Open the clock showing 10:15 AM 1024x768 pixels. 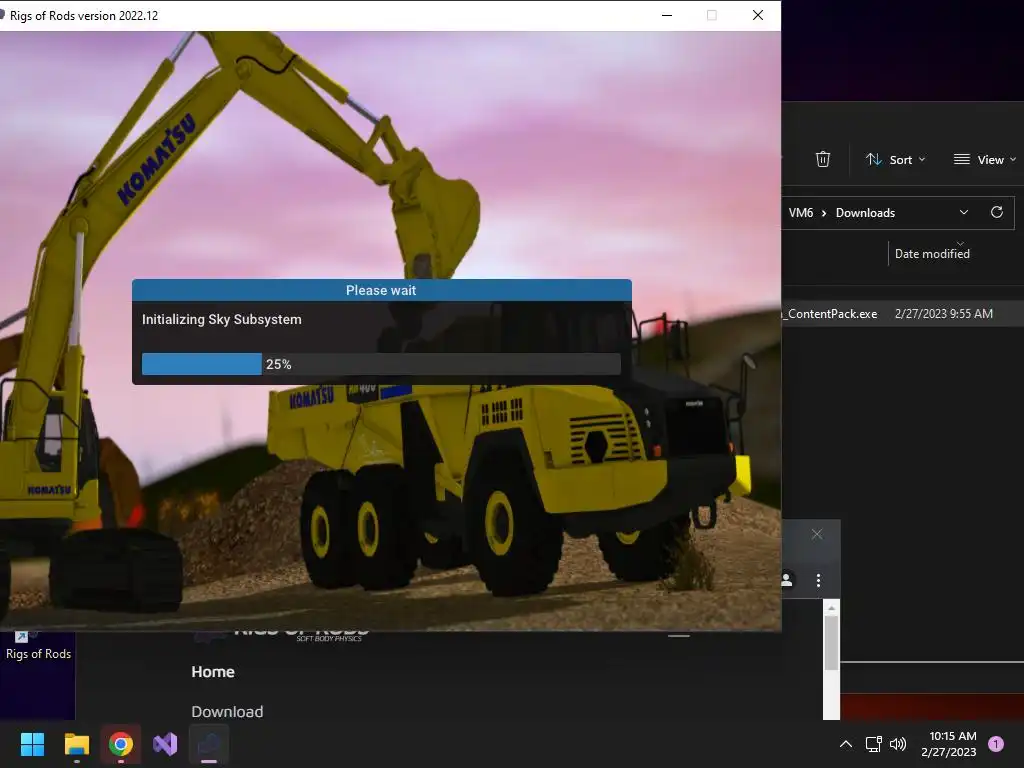[x=950, y=744]
